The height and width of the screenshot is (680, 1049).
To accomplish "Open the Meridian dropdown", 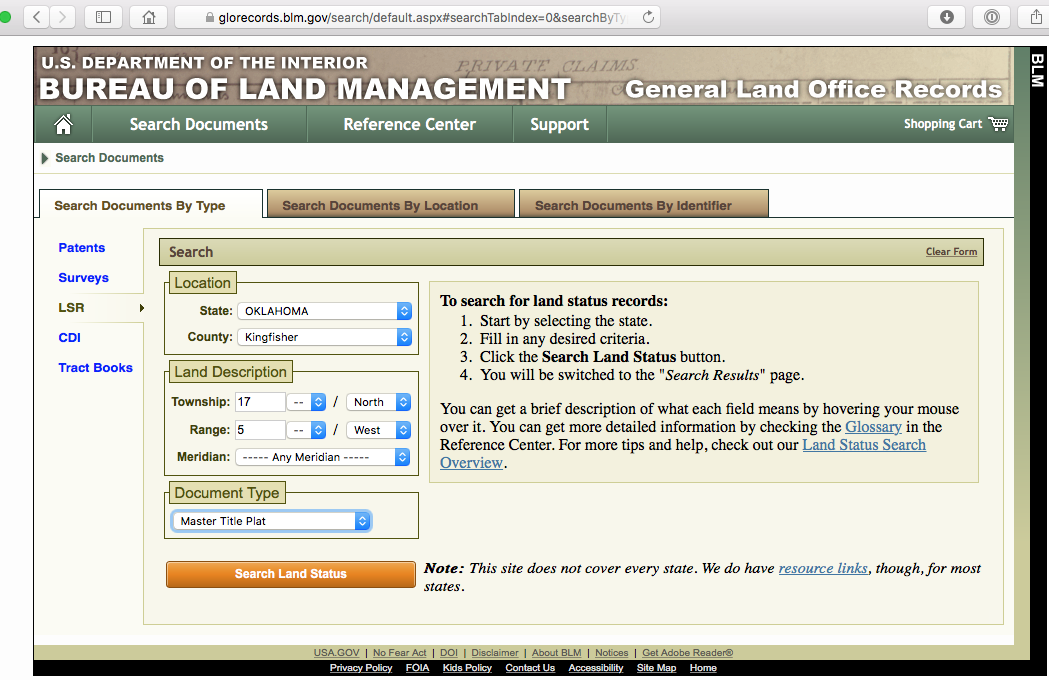I will (322, 457).
